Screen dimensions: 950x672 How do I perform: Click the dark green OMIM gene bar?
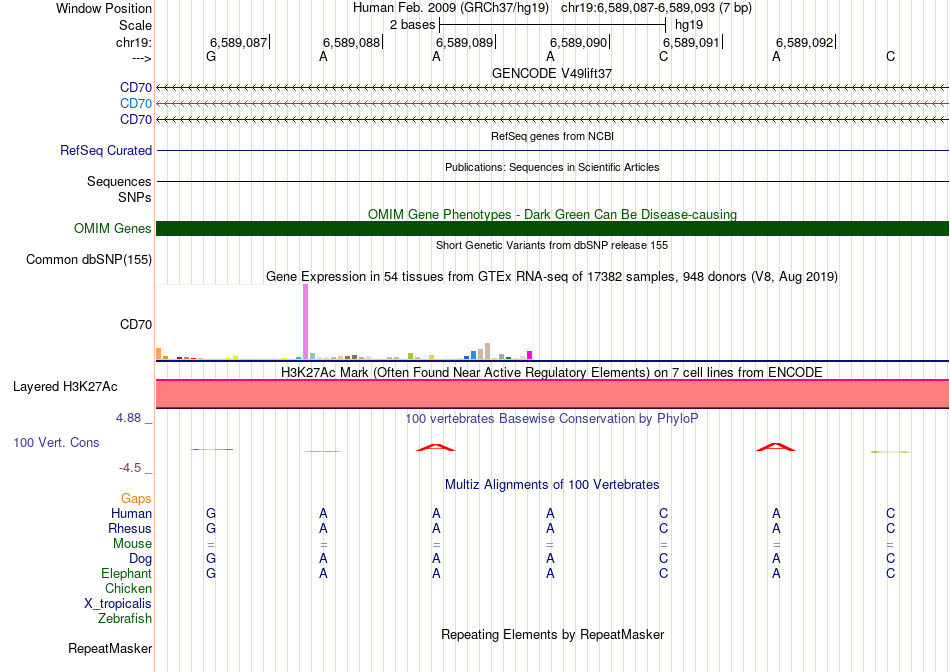pyautogui.click(x=552, y=228)
